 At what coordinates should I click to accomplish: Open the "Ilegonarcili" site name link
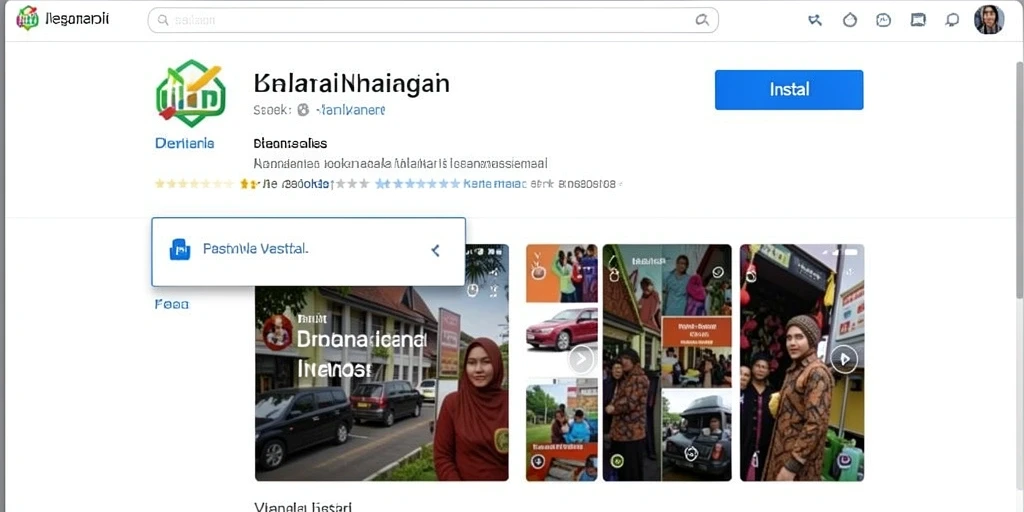tap(77, 19)
